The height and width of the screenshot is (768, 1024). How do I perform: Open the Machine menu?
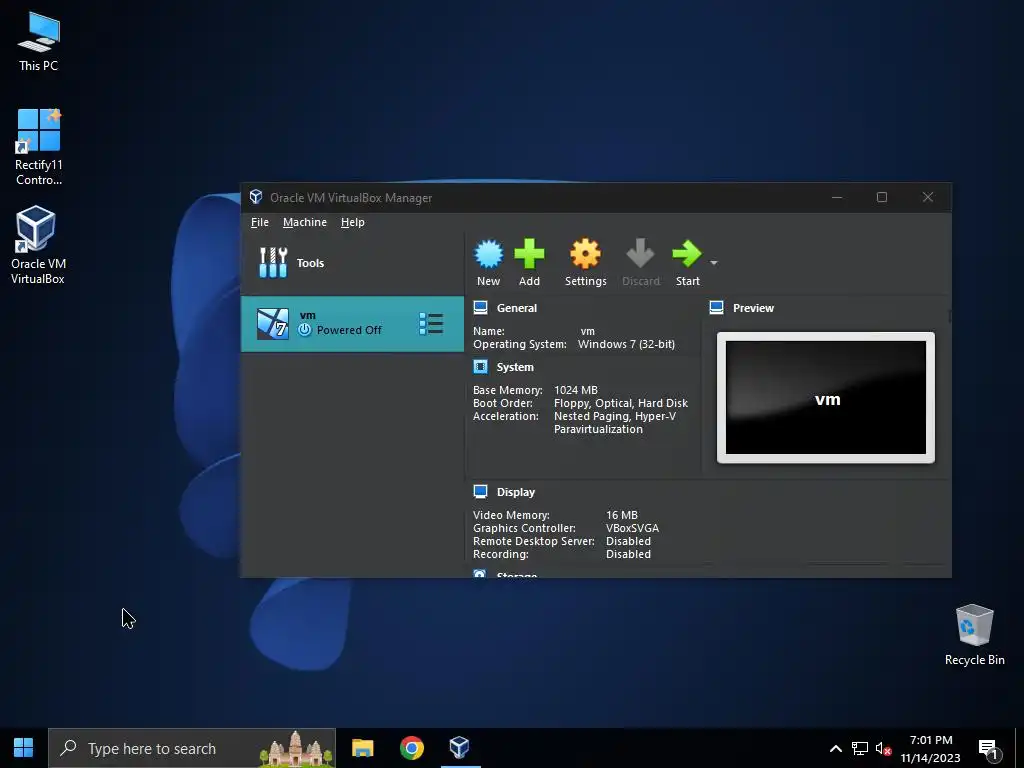coord(305,222)
